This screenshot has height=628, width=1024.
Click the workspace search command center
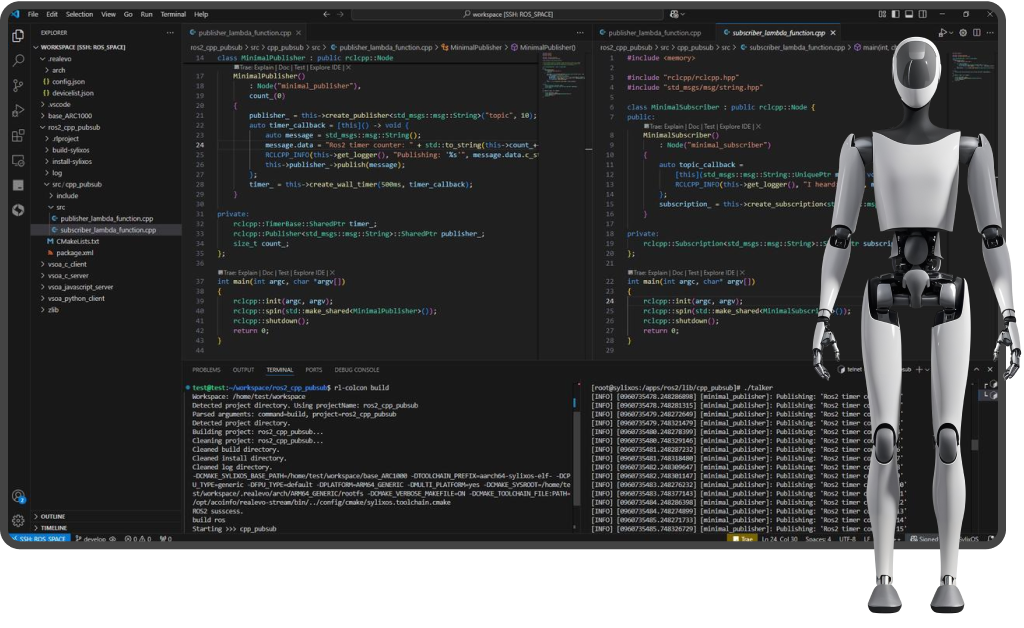(508, 14)
